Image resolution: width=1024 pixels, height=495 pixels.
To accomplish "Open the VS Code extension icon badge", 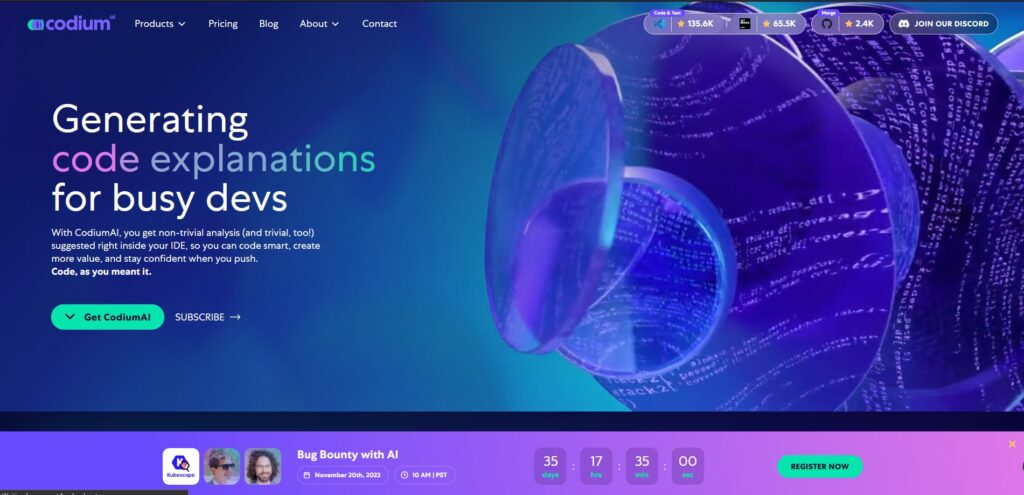I will click(x=659, y=24).
